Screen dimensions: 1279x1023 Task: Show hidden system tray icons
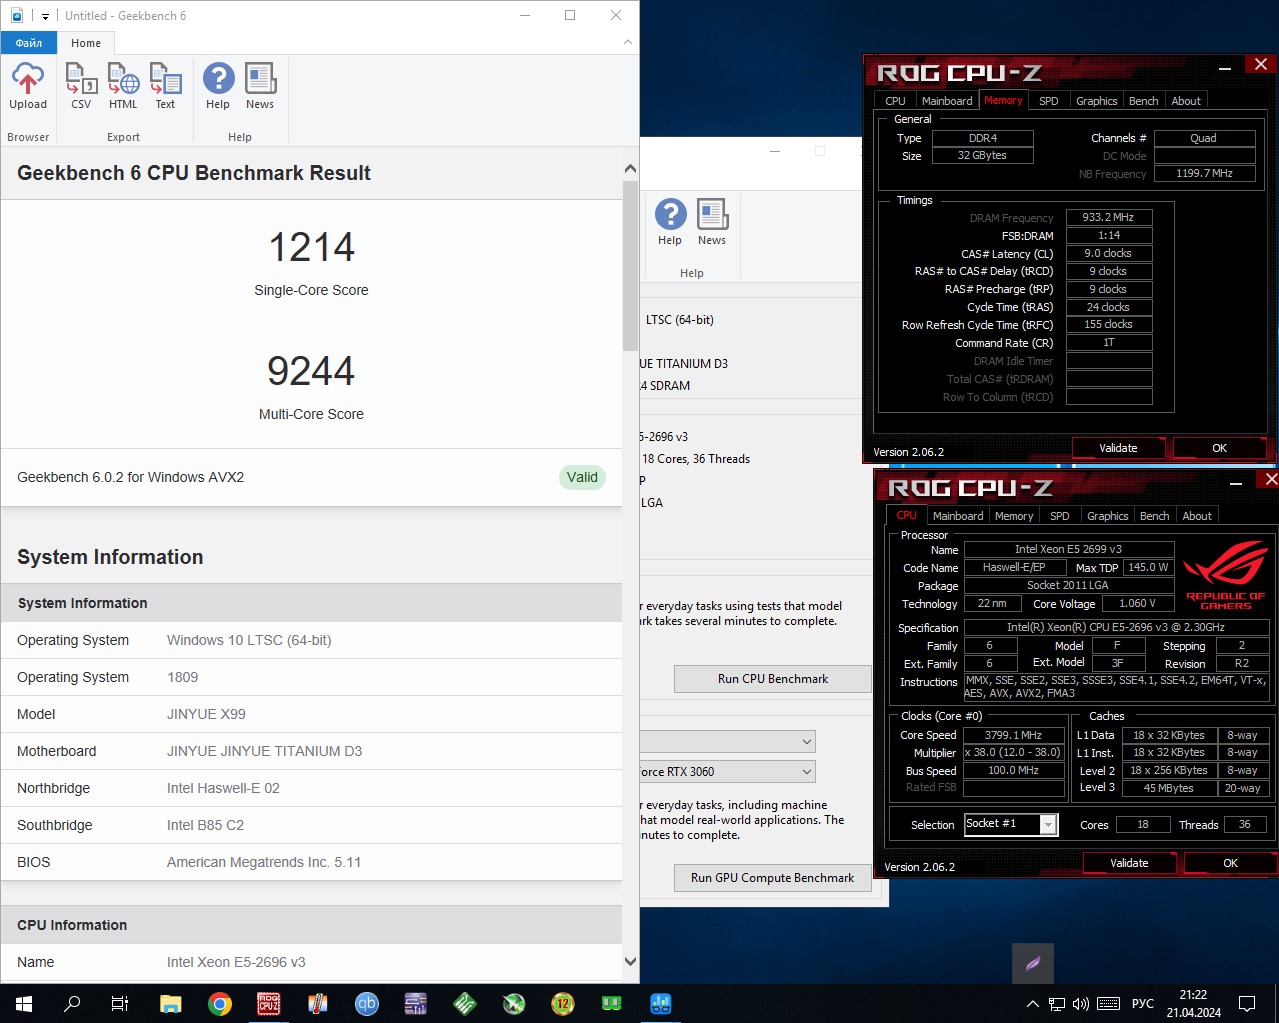coord(1032,1003)
